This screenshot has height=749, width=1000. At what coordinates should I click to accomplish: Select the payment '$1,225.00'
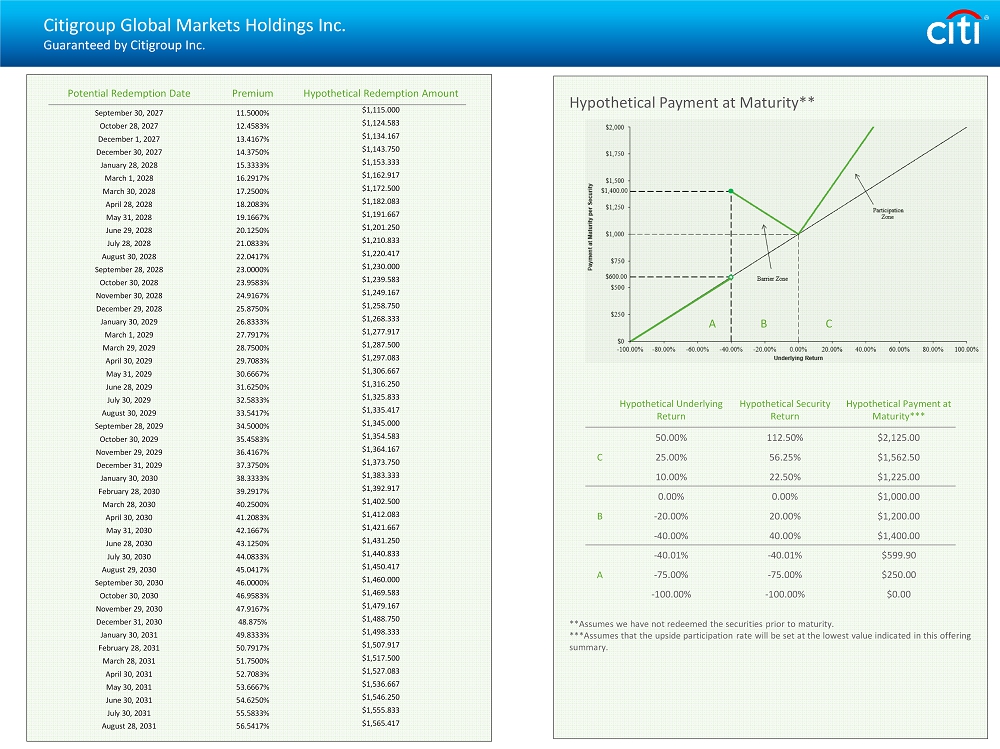click(x=898, y=477)
